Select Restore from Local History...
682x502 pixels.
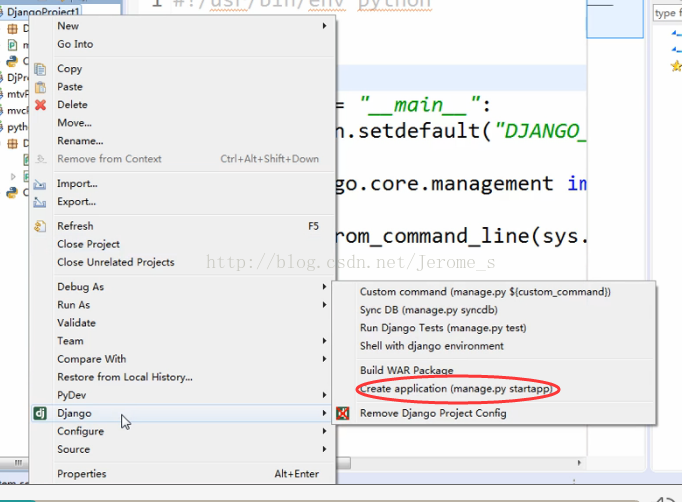[x=125, y=377]
